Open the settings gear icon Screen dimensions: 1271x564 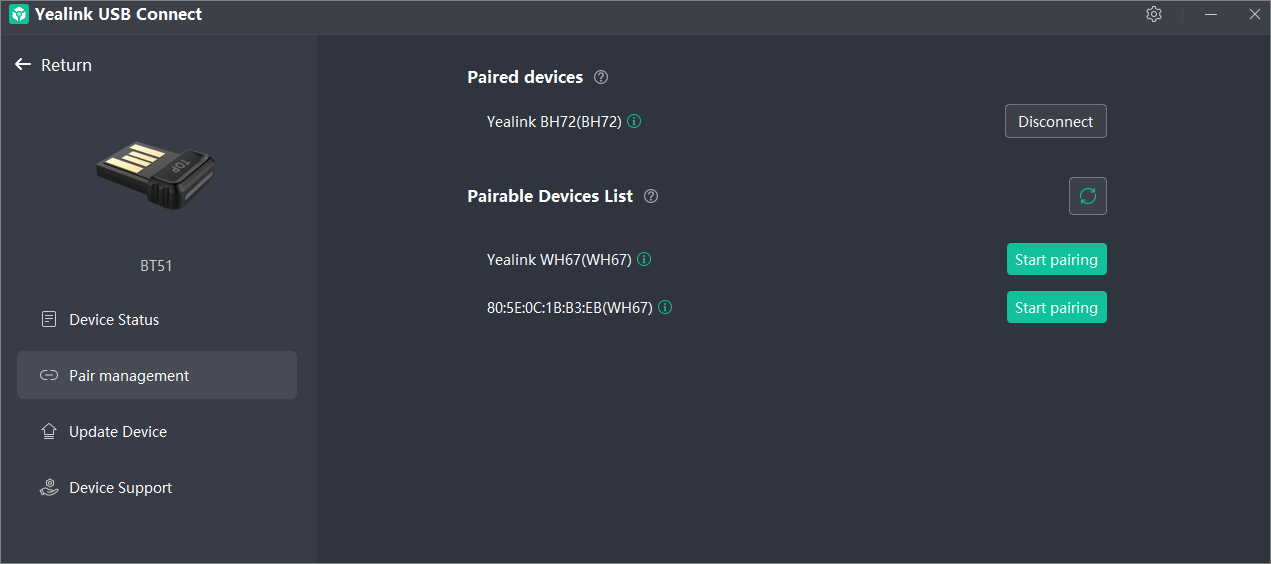1154,14
